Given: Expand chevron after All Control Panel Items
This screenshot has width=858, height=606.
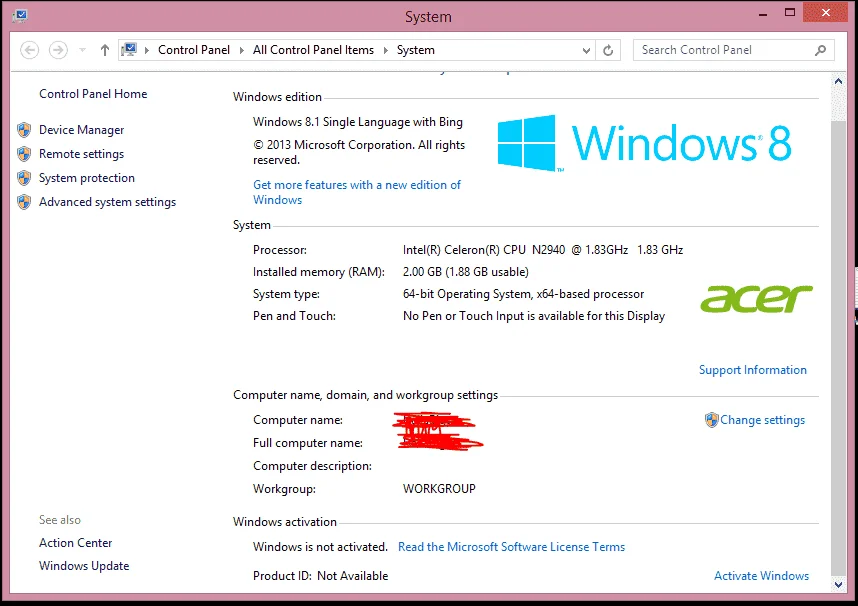Looking at the screenshot, I should coord(385,50).
